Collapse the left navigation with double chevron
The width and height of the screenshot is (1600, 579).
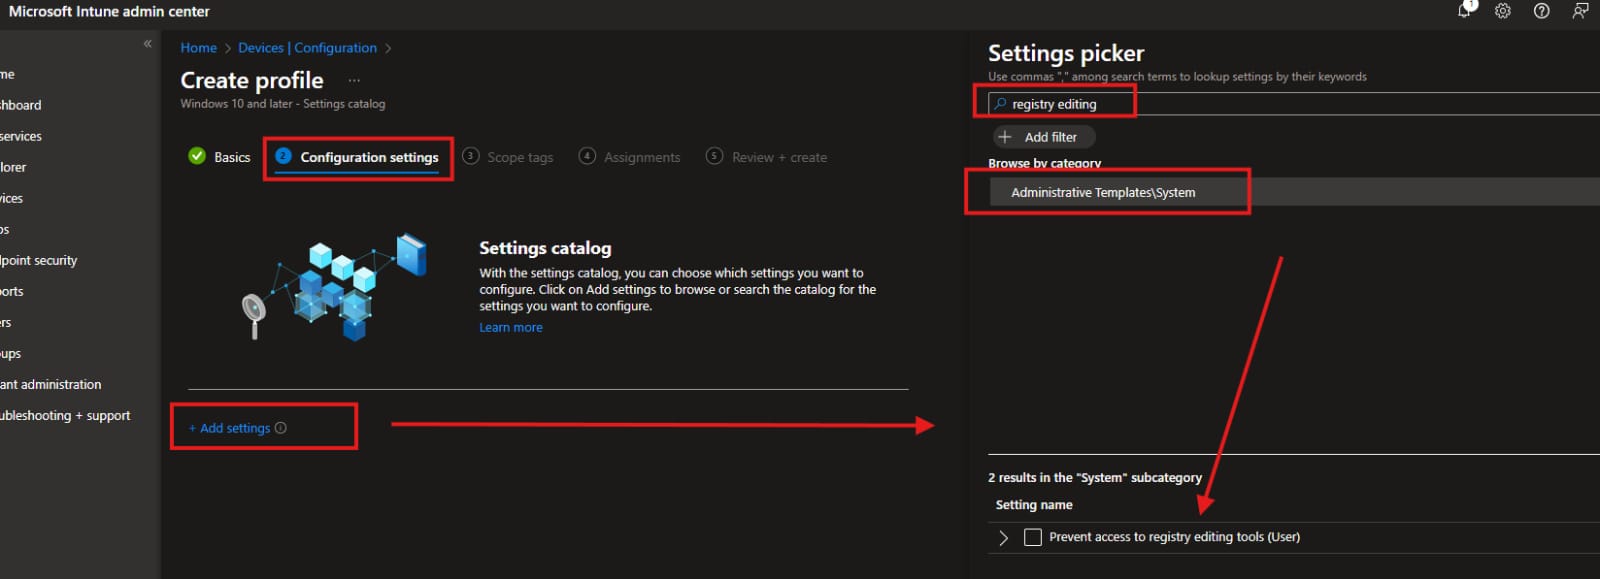coord(147,44)
